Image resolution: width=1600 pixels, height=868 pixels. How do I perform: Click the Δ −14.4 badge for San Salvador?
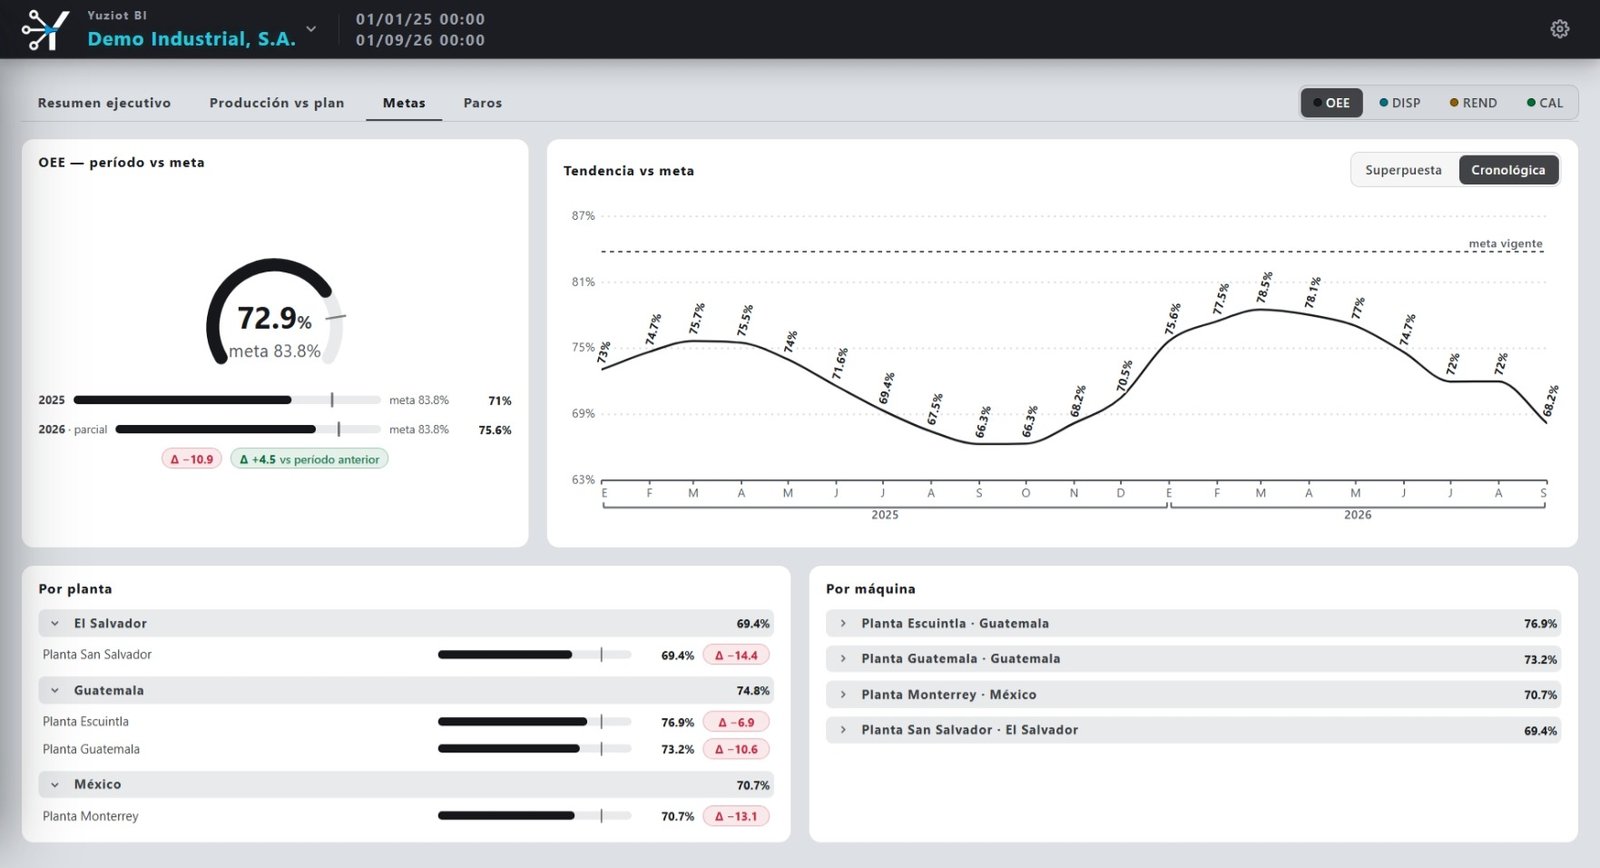736,655
